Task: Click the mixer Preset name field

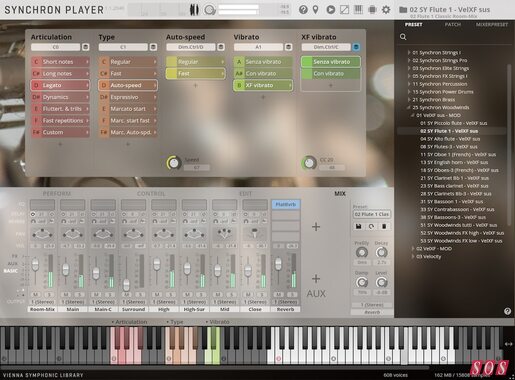Action: 372,214
